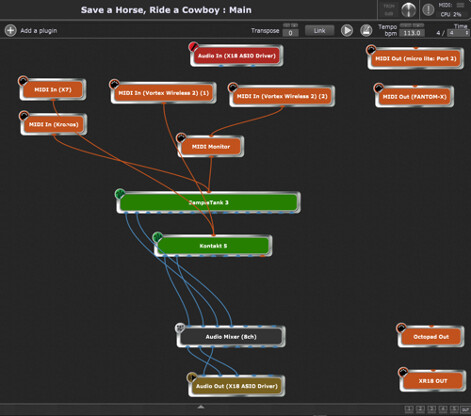This screenshot has height=416, width=471.
Task: Click the MIDI activity indicator
Action: [x=460, y=5]
